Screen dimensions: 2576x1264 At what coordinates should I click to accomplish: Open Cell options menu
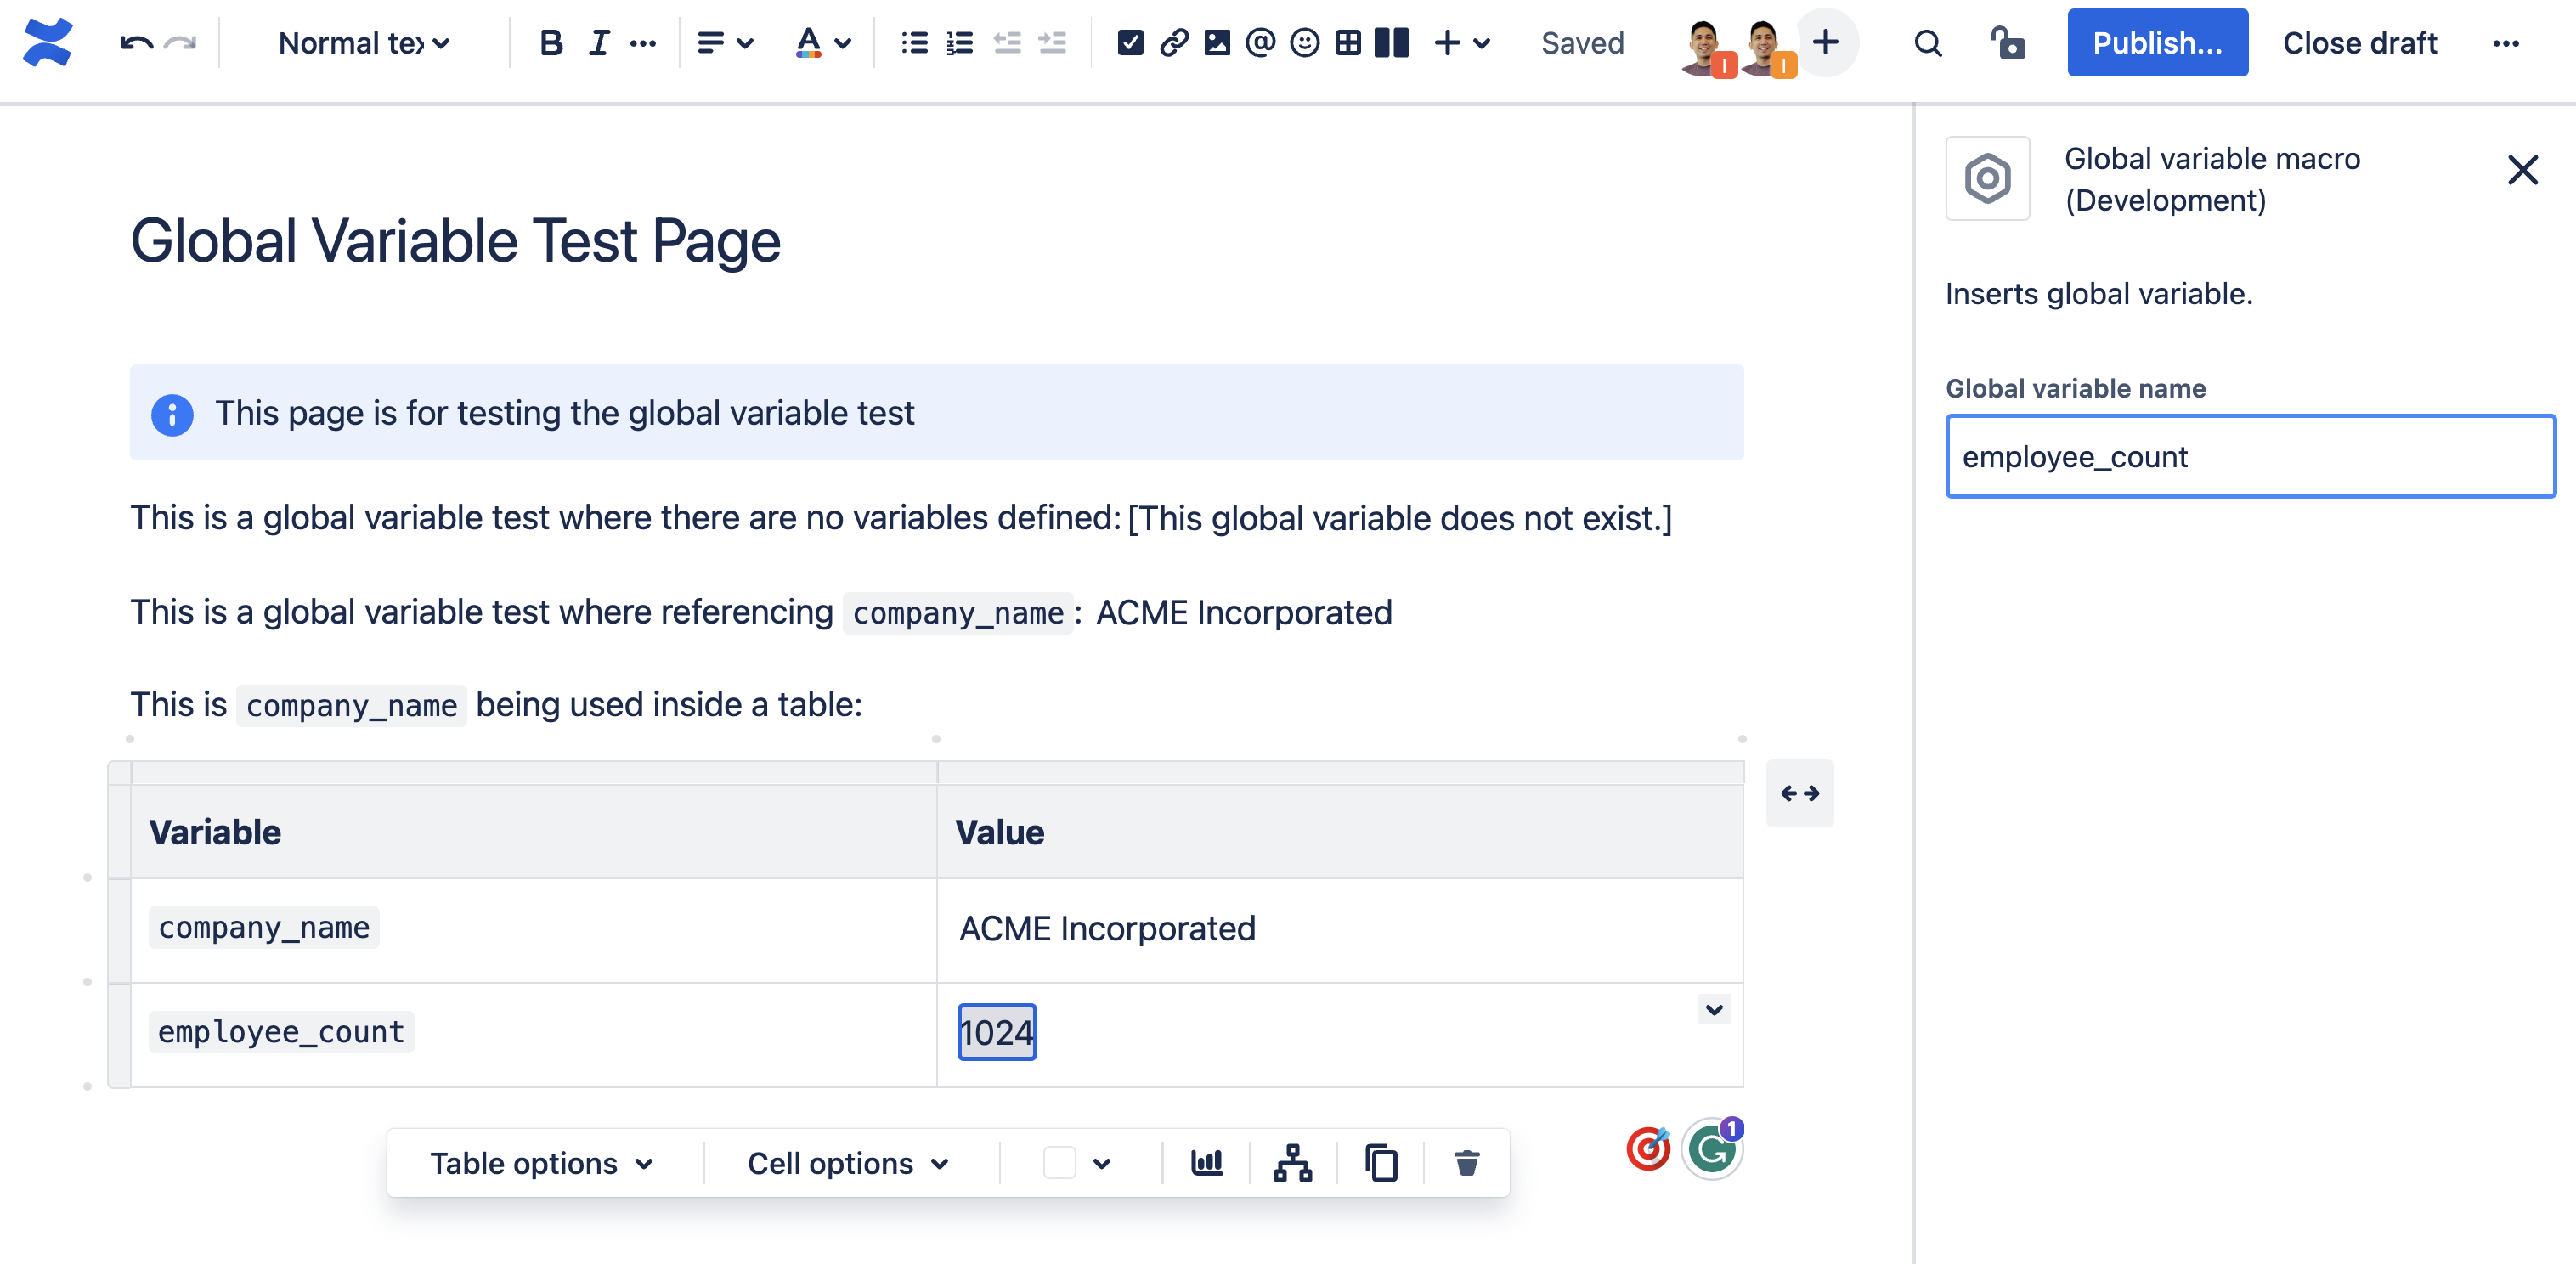848,1163
